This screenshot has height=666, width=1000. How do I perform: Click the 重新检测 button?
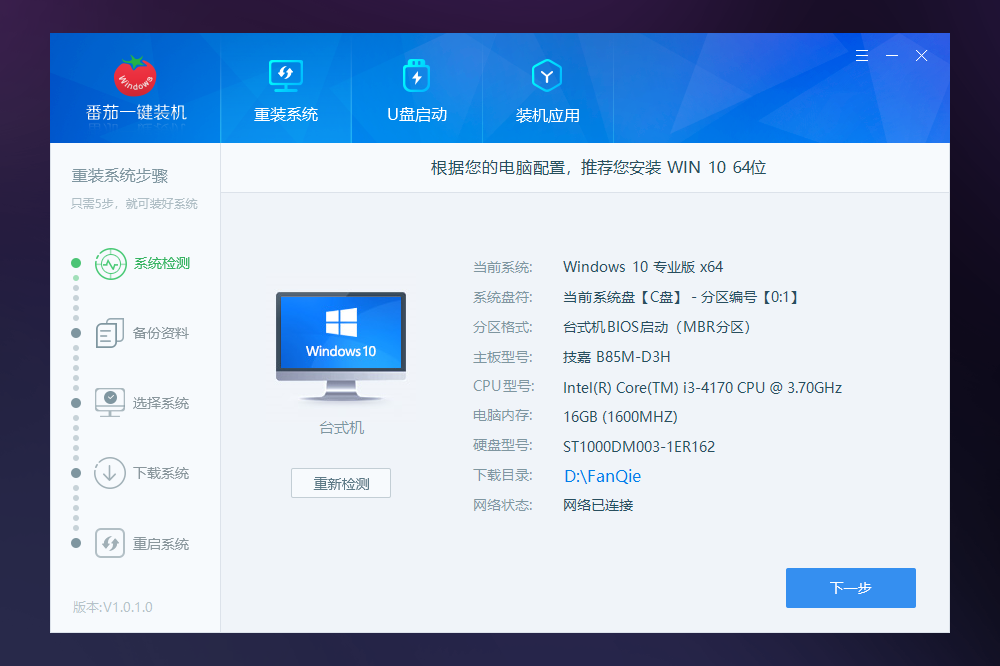click(341, 483)
